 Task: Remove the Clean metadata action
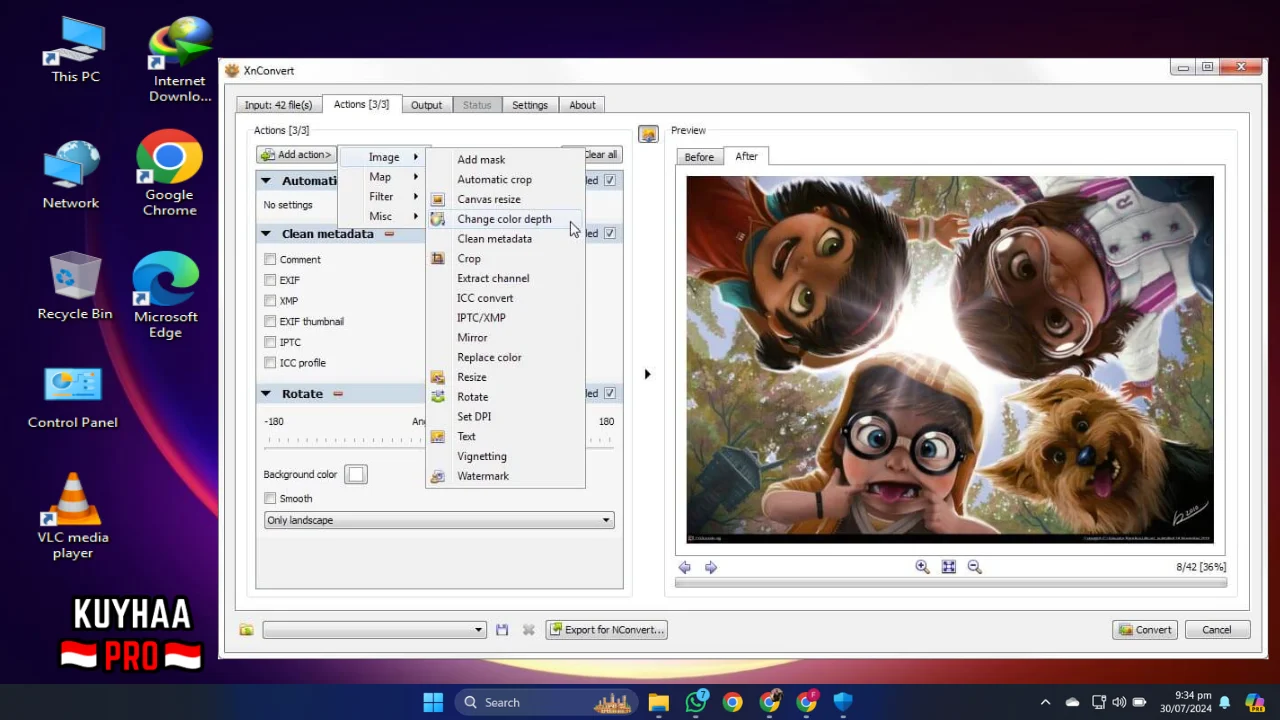[x=389, y=234]
